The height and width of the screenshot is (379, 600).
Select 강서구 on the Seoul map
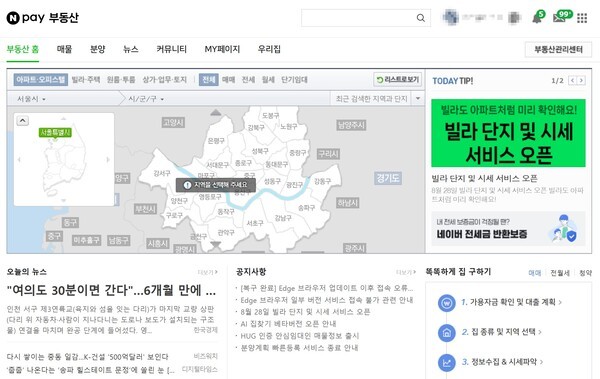[162, 173]
